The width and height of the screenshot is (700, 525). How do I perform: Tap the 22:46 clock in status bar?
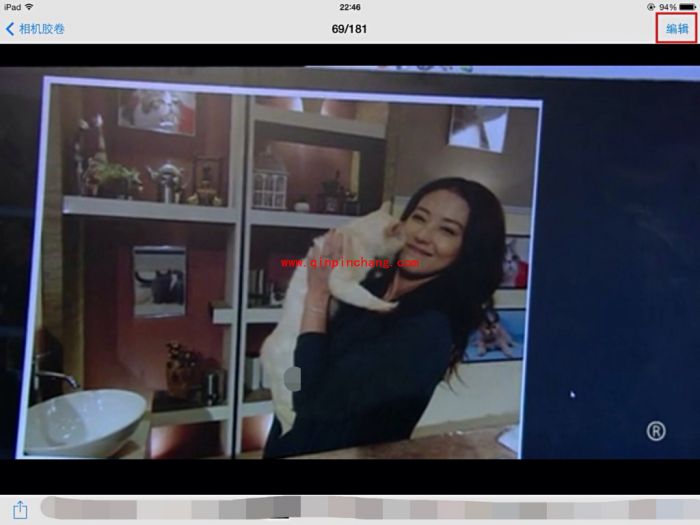349,7
